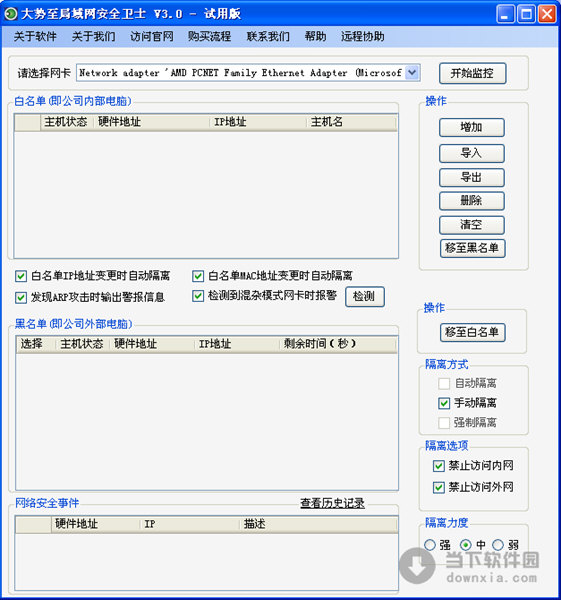Viewport: 561px width, 600px height.
Task: Open the 关于我们 menu
Action: click(93, 37)
